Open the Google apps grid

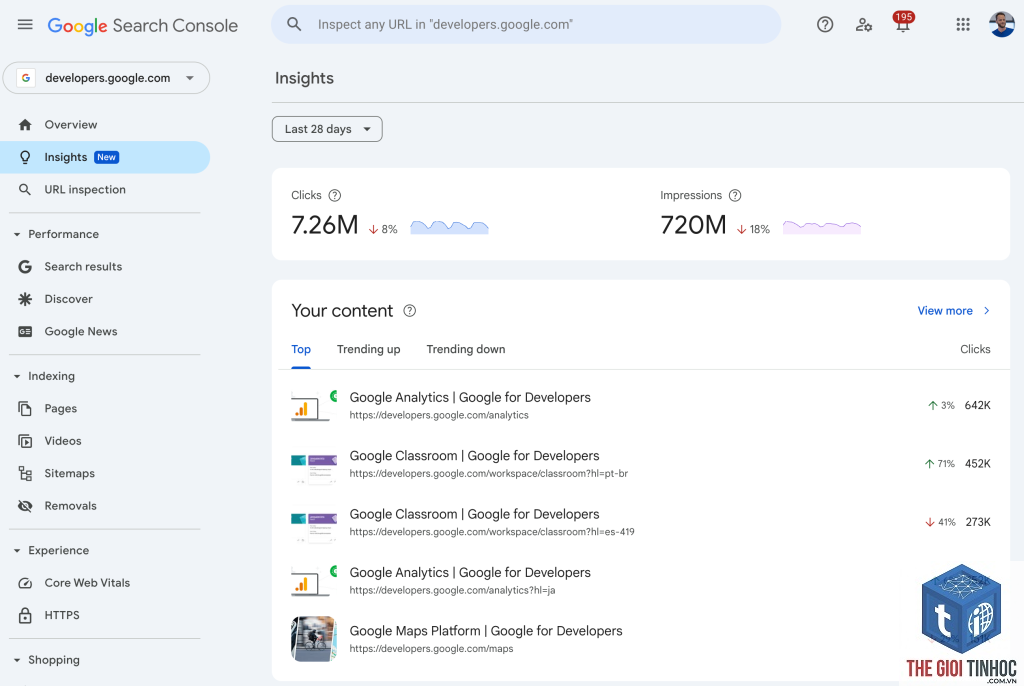tap(963, 25)
